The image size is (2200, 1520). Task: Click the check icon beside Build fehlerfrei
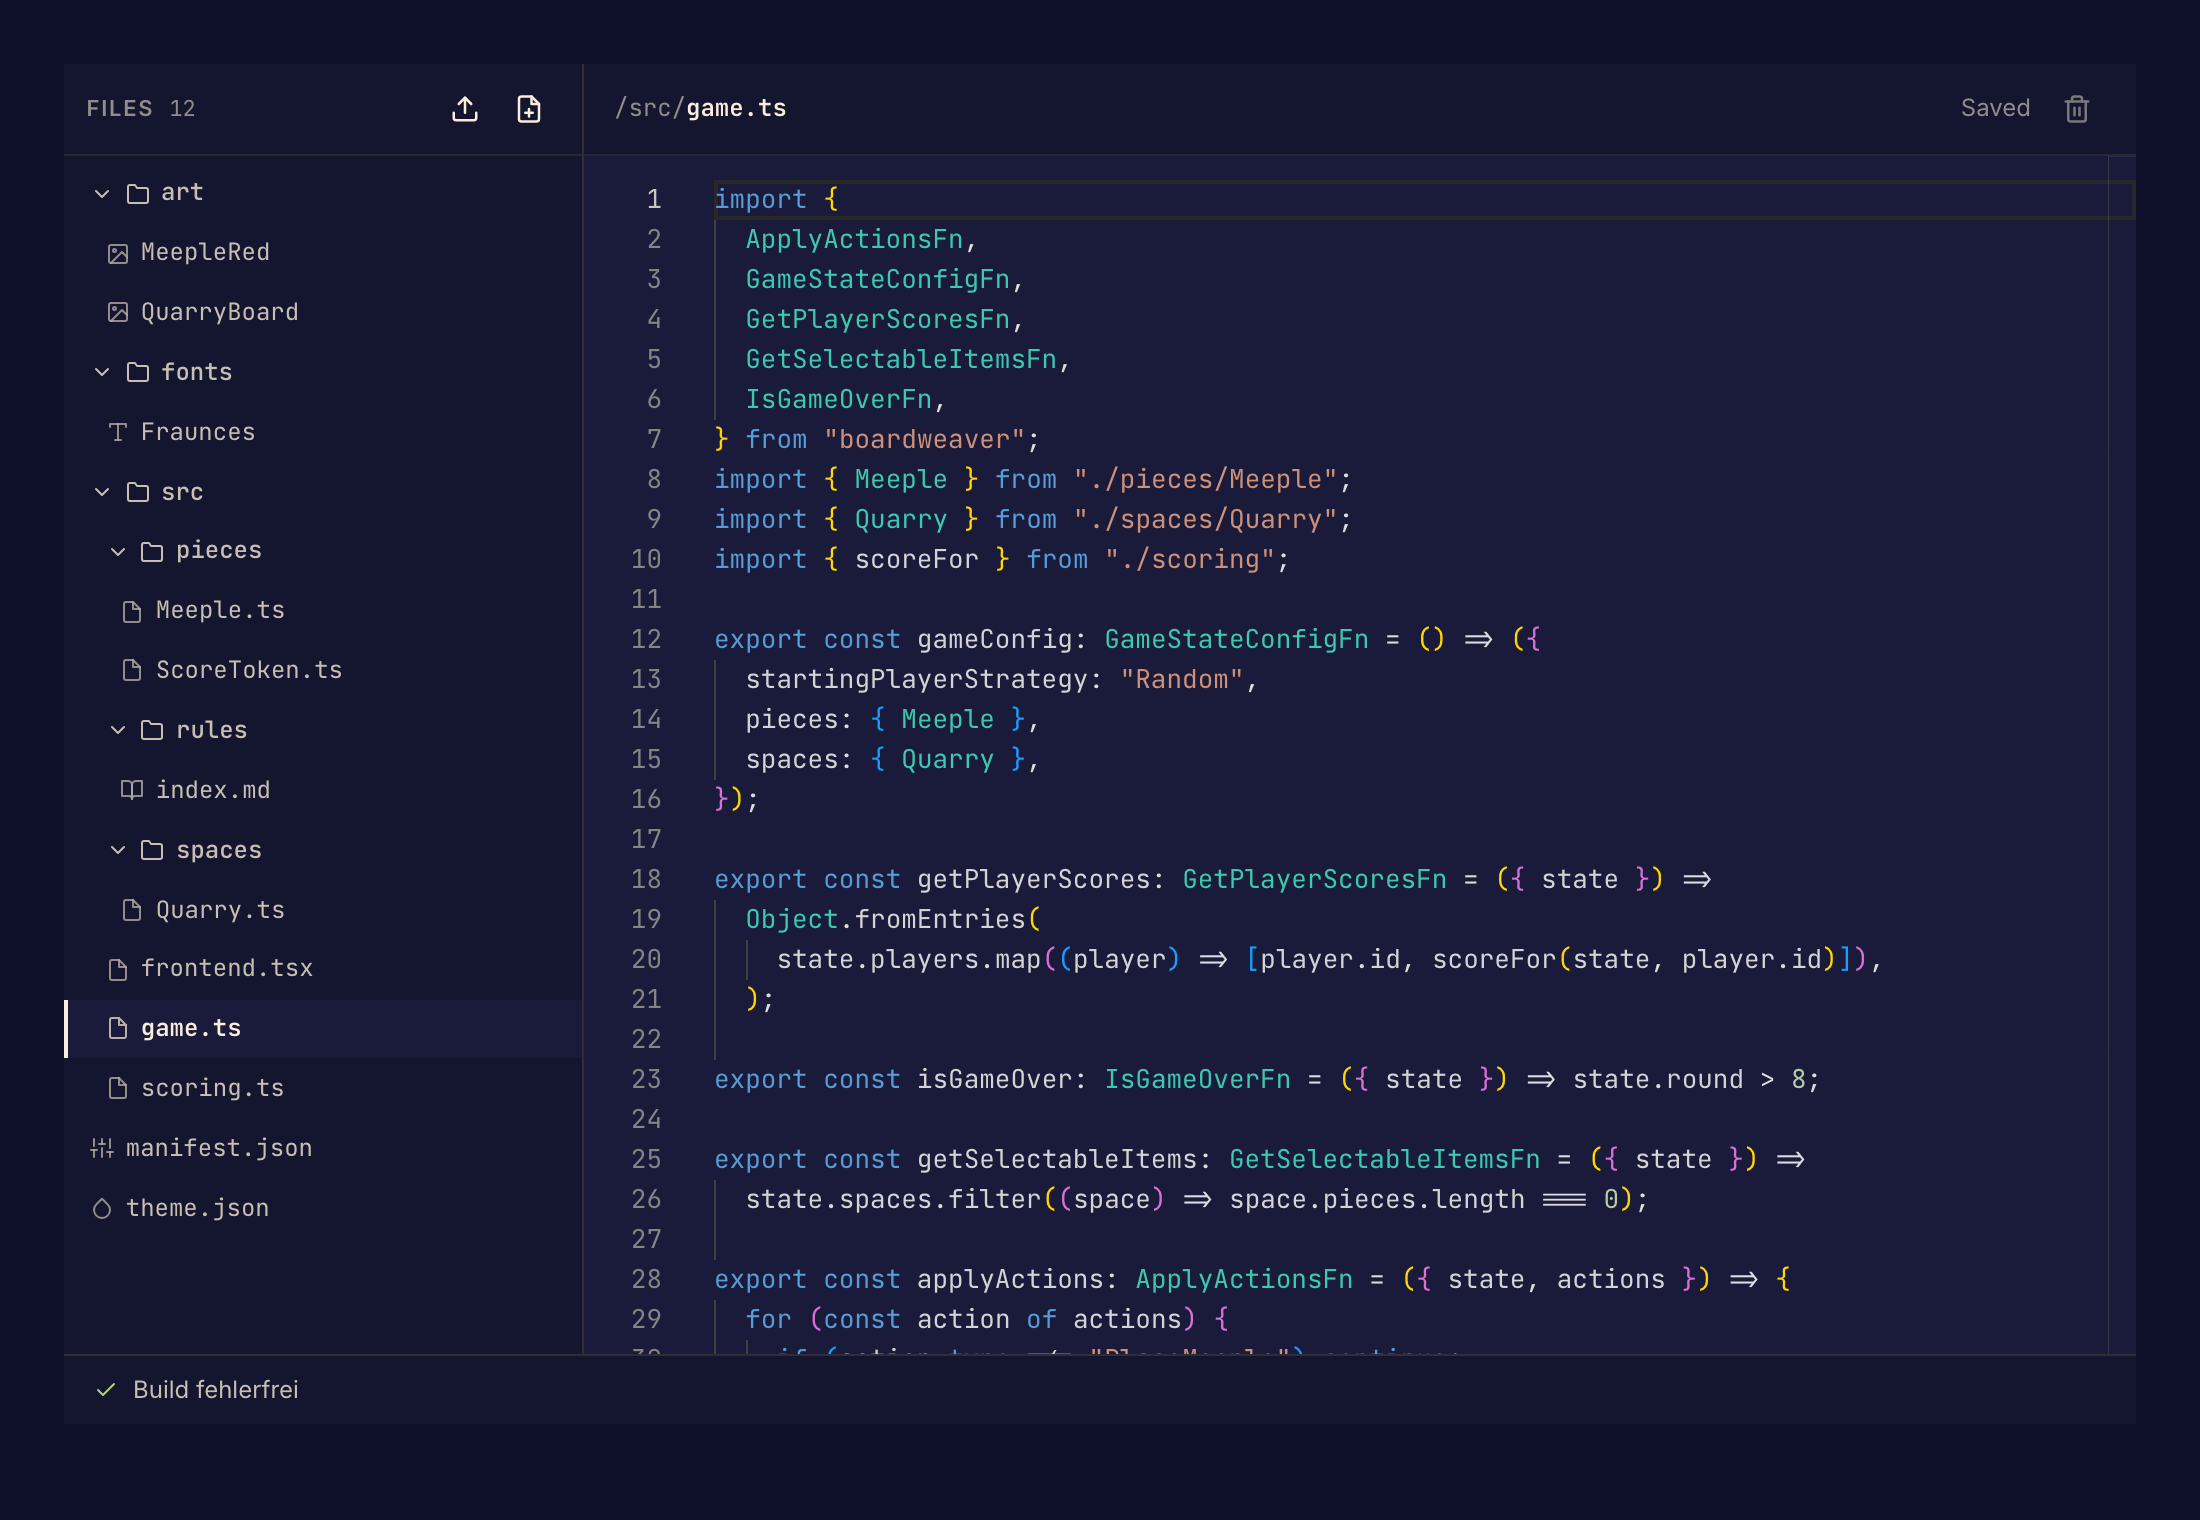click(x=106, y=1390)
